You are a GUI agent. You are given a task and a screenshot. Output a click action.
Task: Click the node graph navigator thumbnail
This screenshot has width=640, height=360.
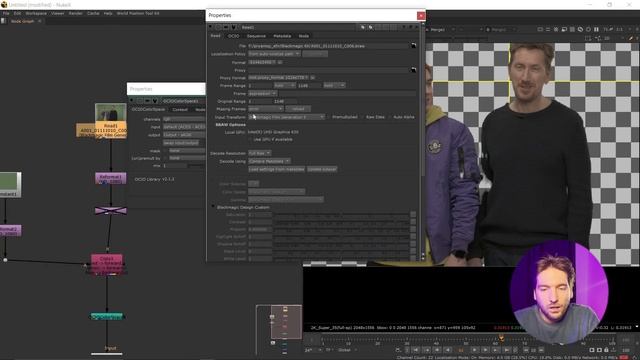tap(279, 329)
